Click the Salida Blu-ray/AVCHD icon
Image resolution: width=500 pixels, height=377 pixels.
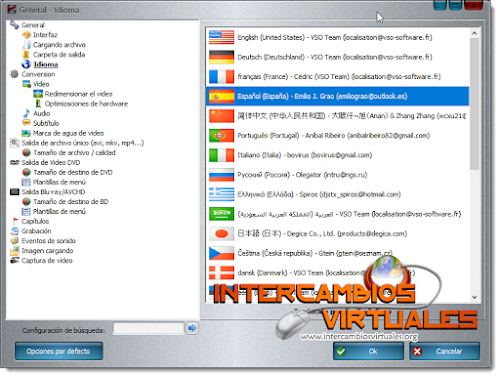point(15,192)
